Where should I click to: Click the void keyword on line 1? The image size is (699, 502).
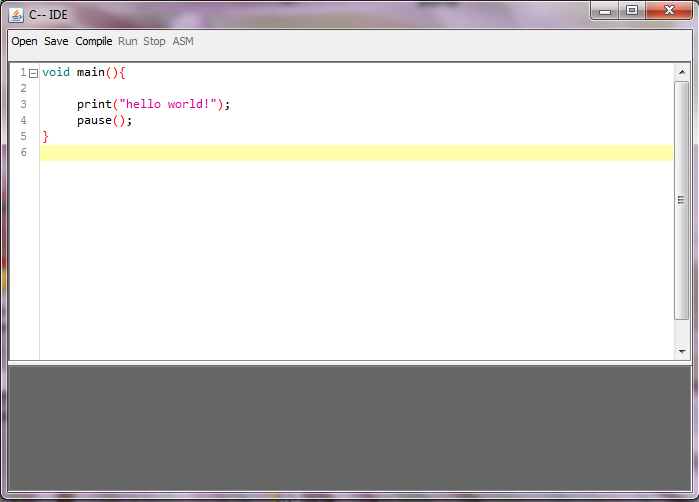pyautogui.click(x=56, y=72)
